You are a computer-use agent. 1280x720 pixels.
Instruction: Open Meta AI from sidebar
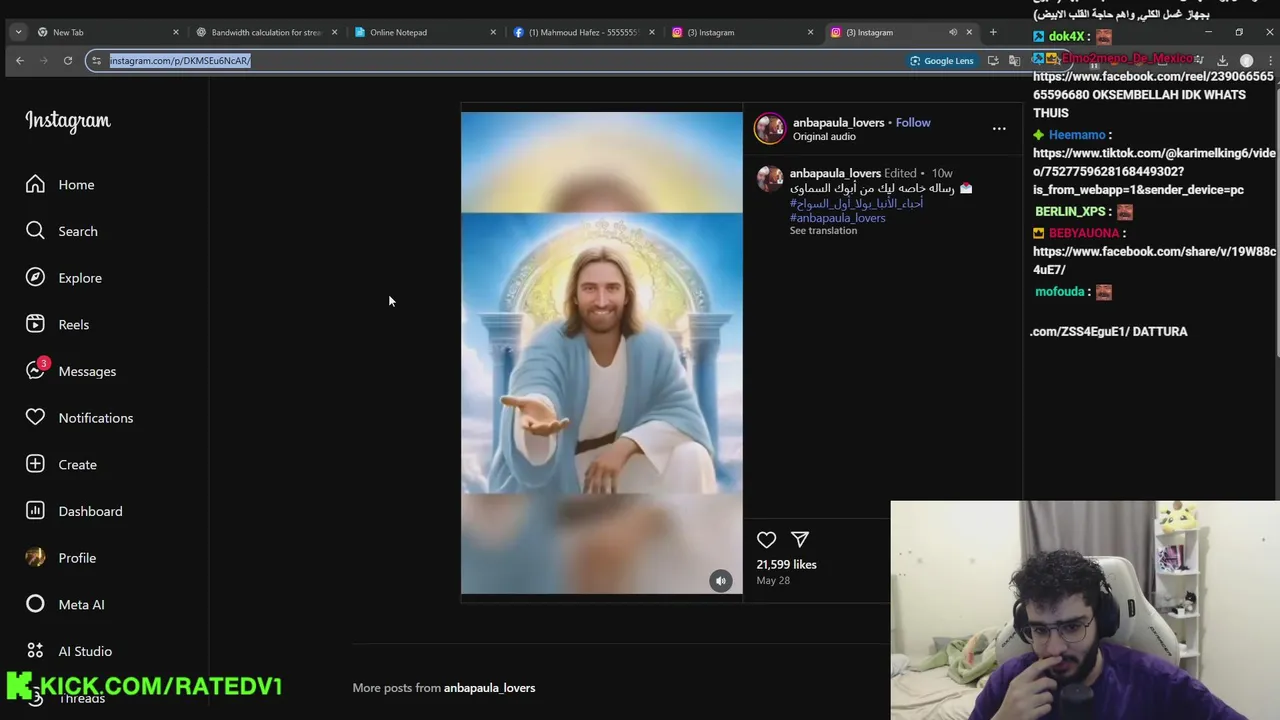[64, 605]
